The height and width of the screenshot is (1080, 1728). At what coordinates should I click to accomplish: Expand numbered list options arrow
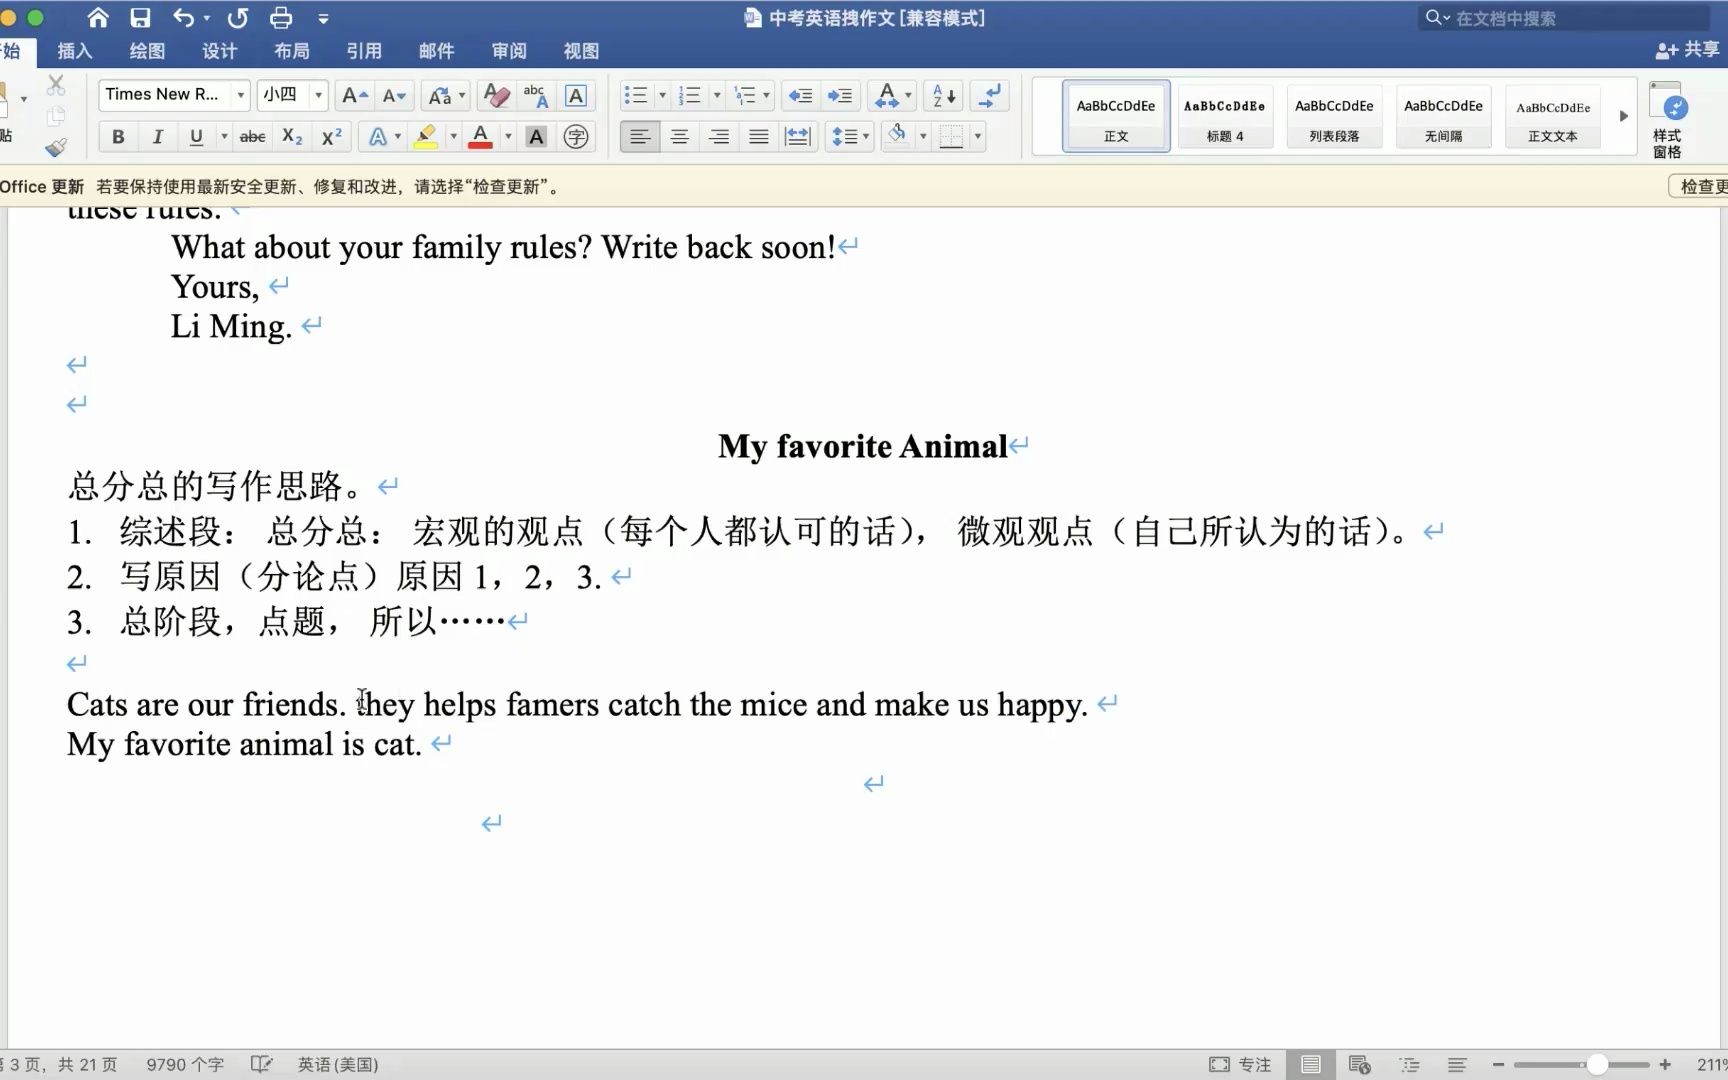(x=716, y=95)
